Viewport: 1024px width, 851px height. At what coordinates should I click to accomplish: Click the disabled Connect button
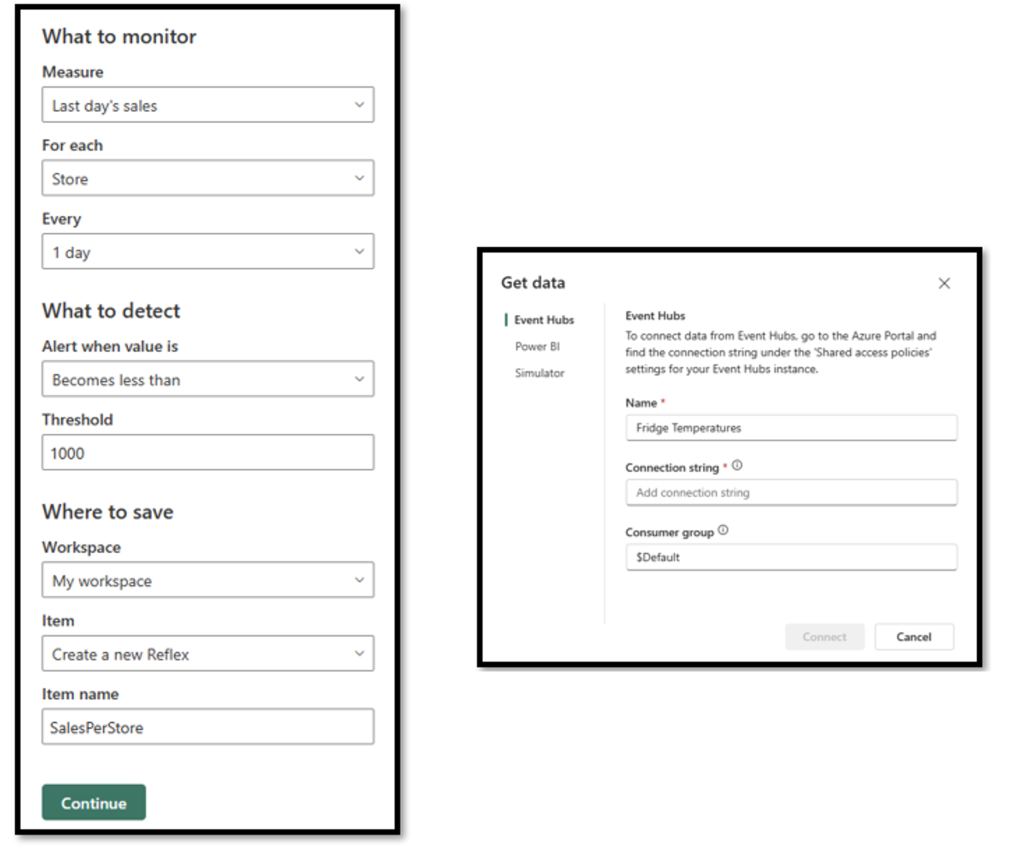click(824, 637)
